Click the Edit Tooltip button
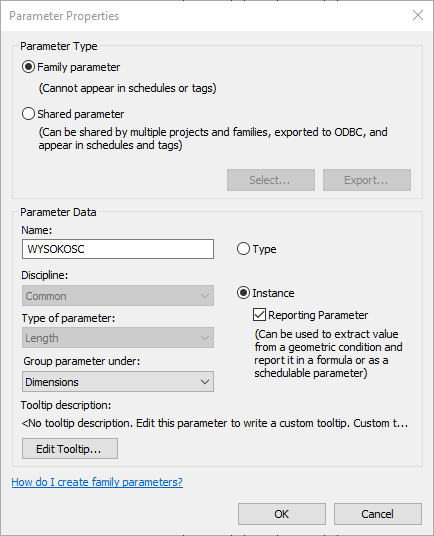434x536 pixels. (x=70, y=448)
